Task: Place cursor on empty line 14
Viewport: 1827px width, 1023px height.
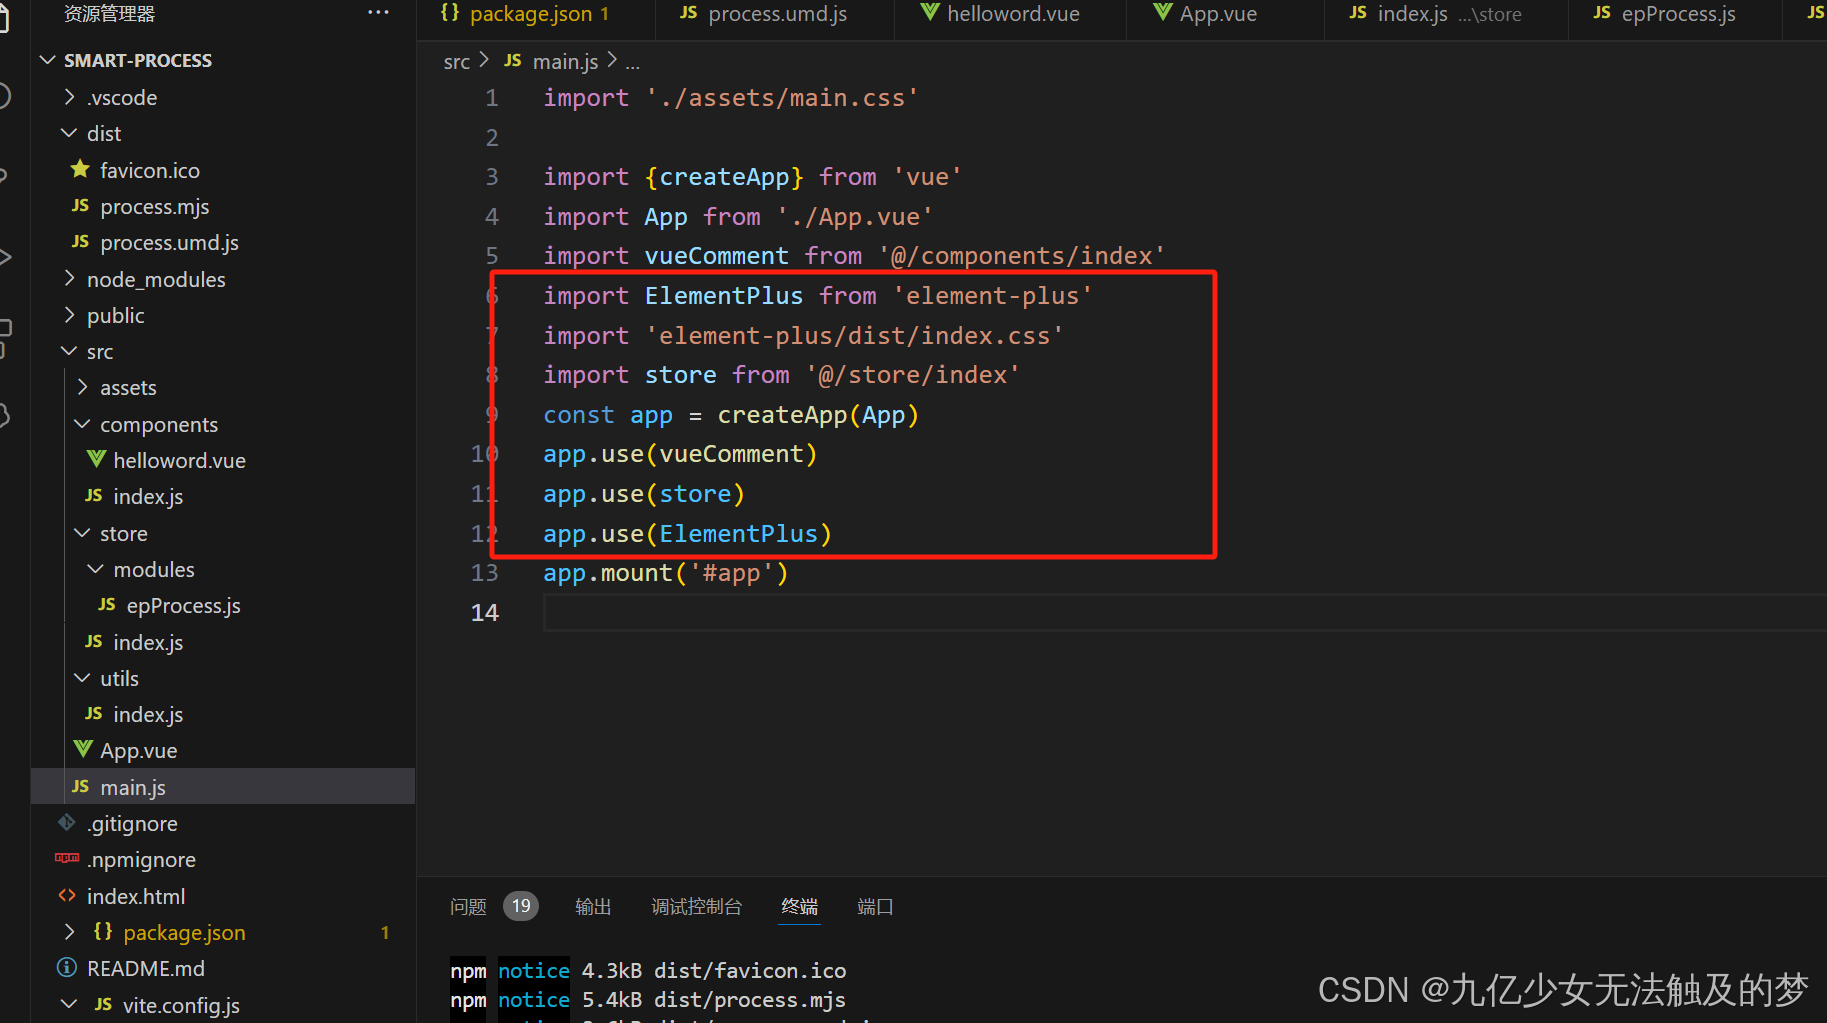Action: 1185,612
